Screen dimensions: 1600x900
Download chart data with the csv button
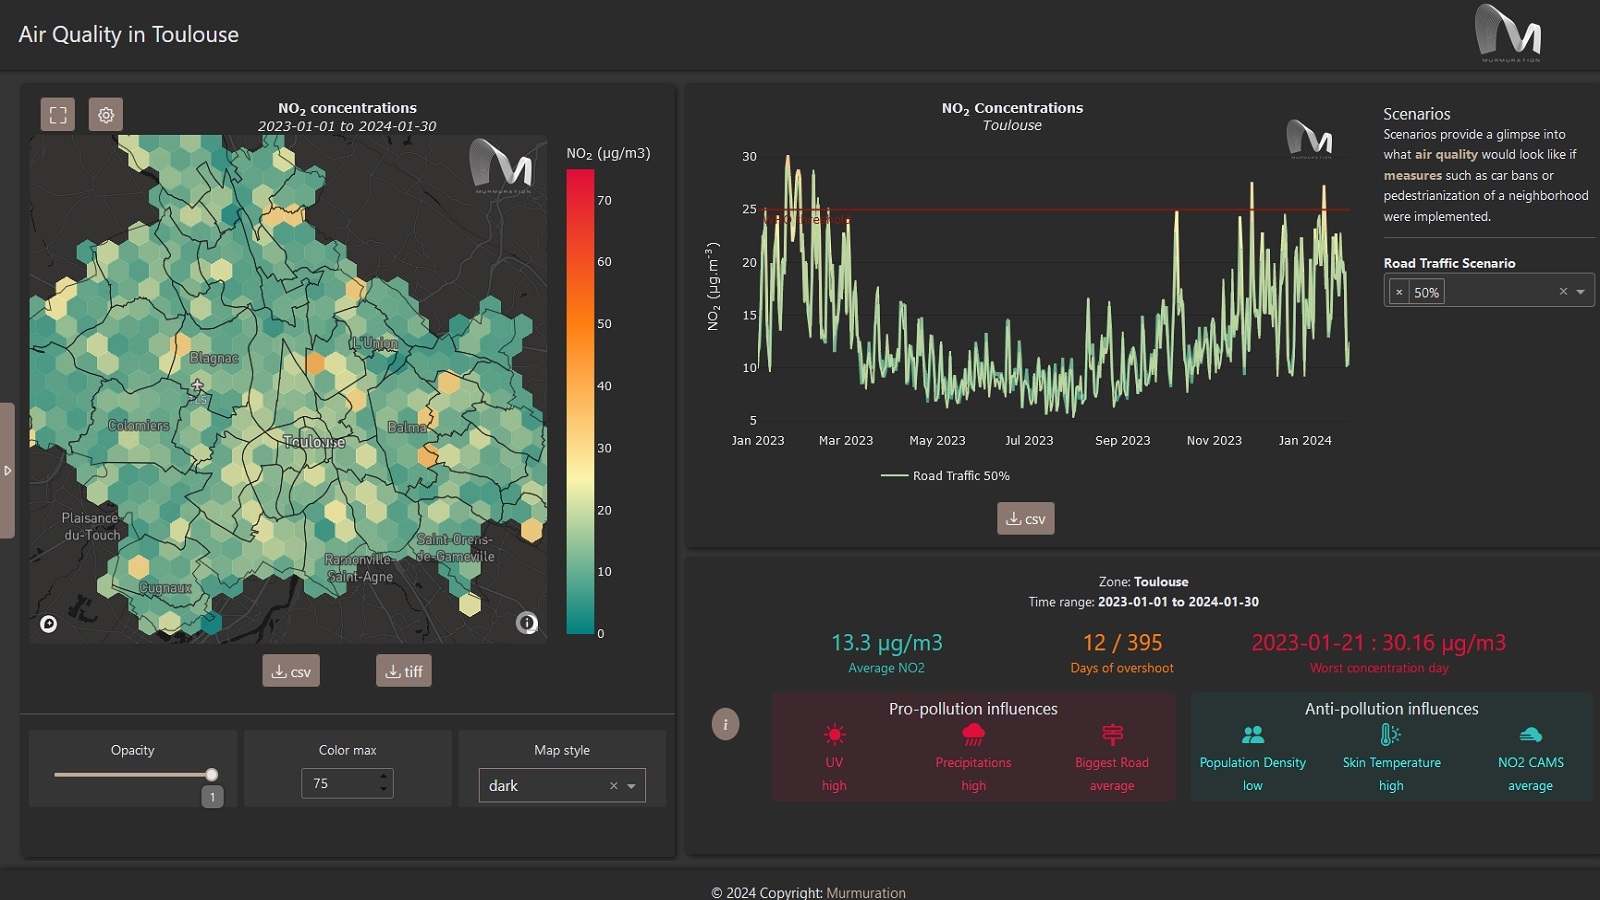1025,518
